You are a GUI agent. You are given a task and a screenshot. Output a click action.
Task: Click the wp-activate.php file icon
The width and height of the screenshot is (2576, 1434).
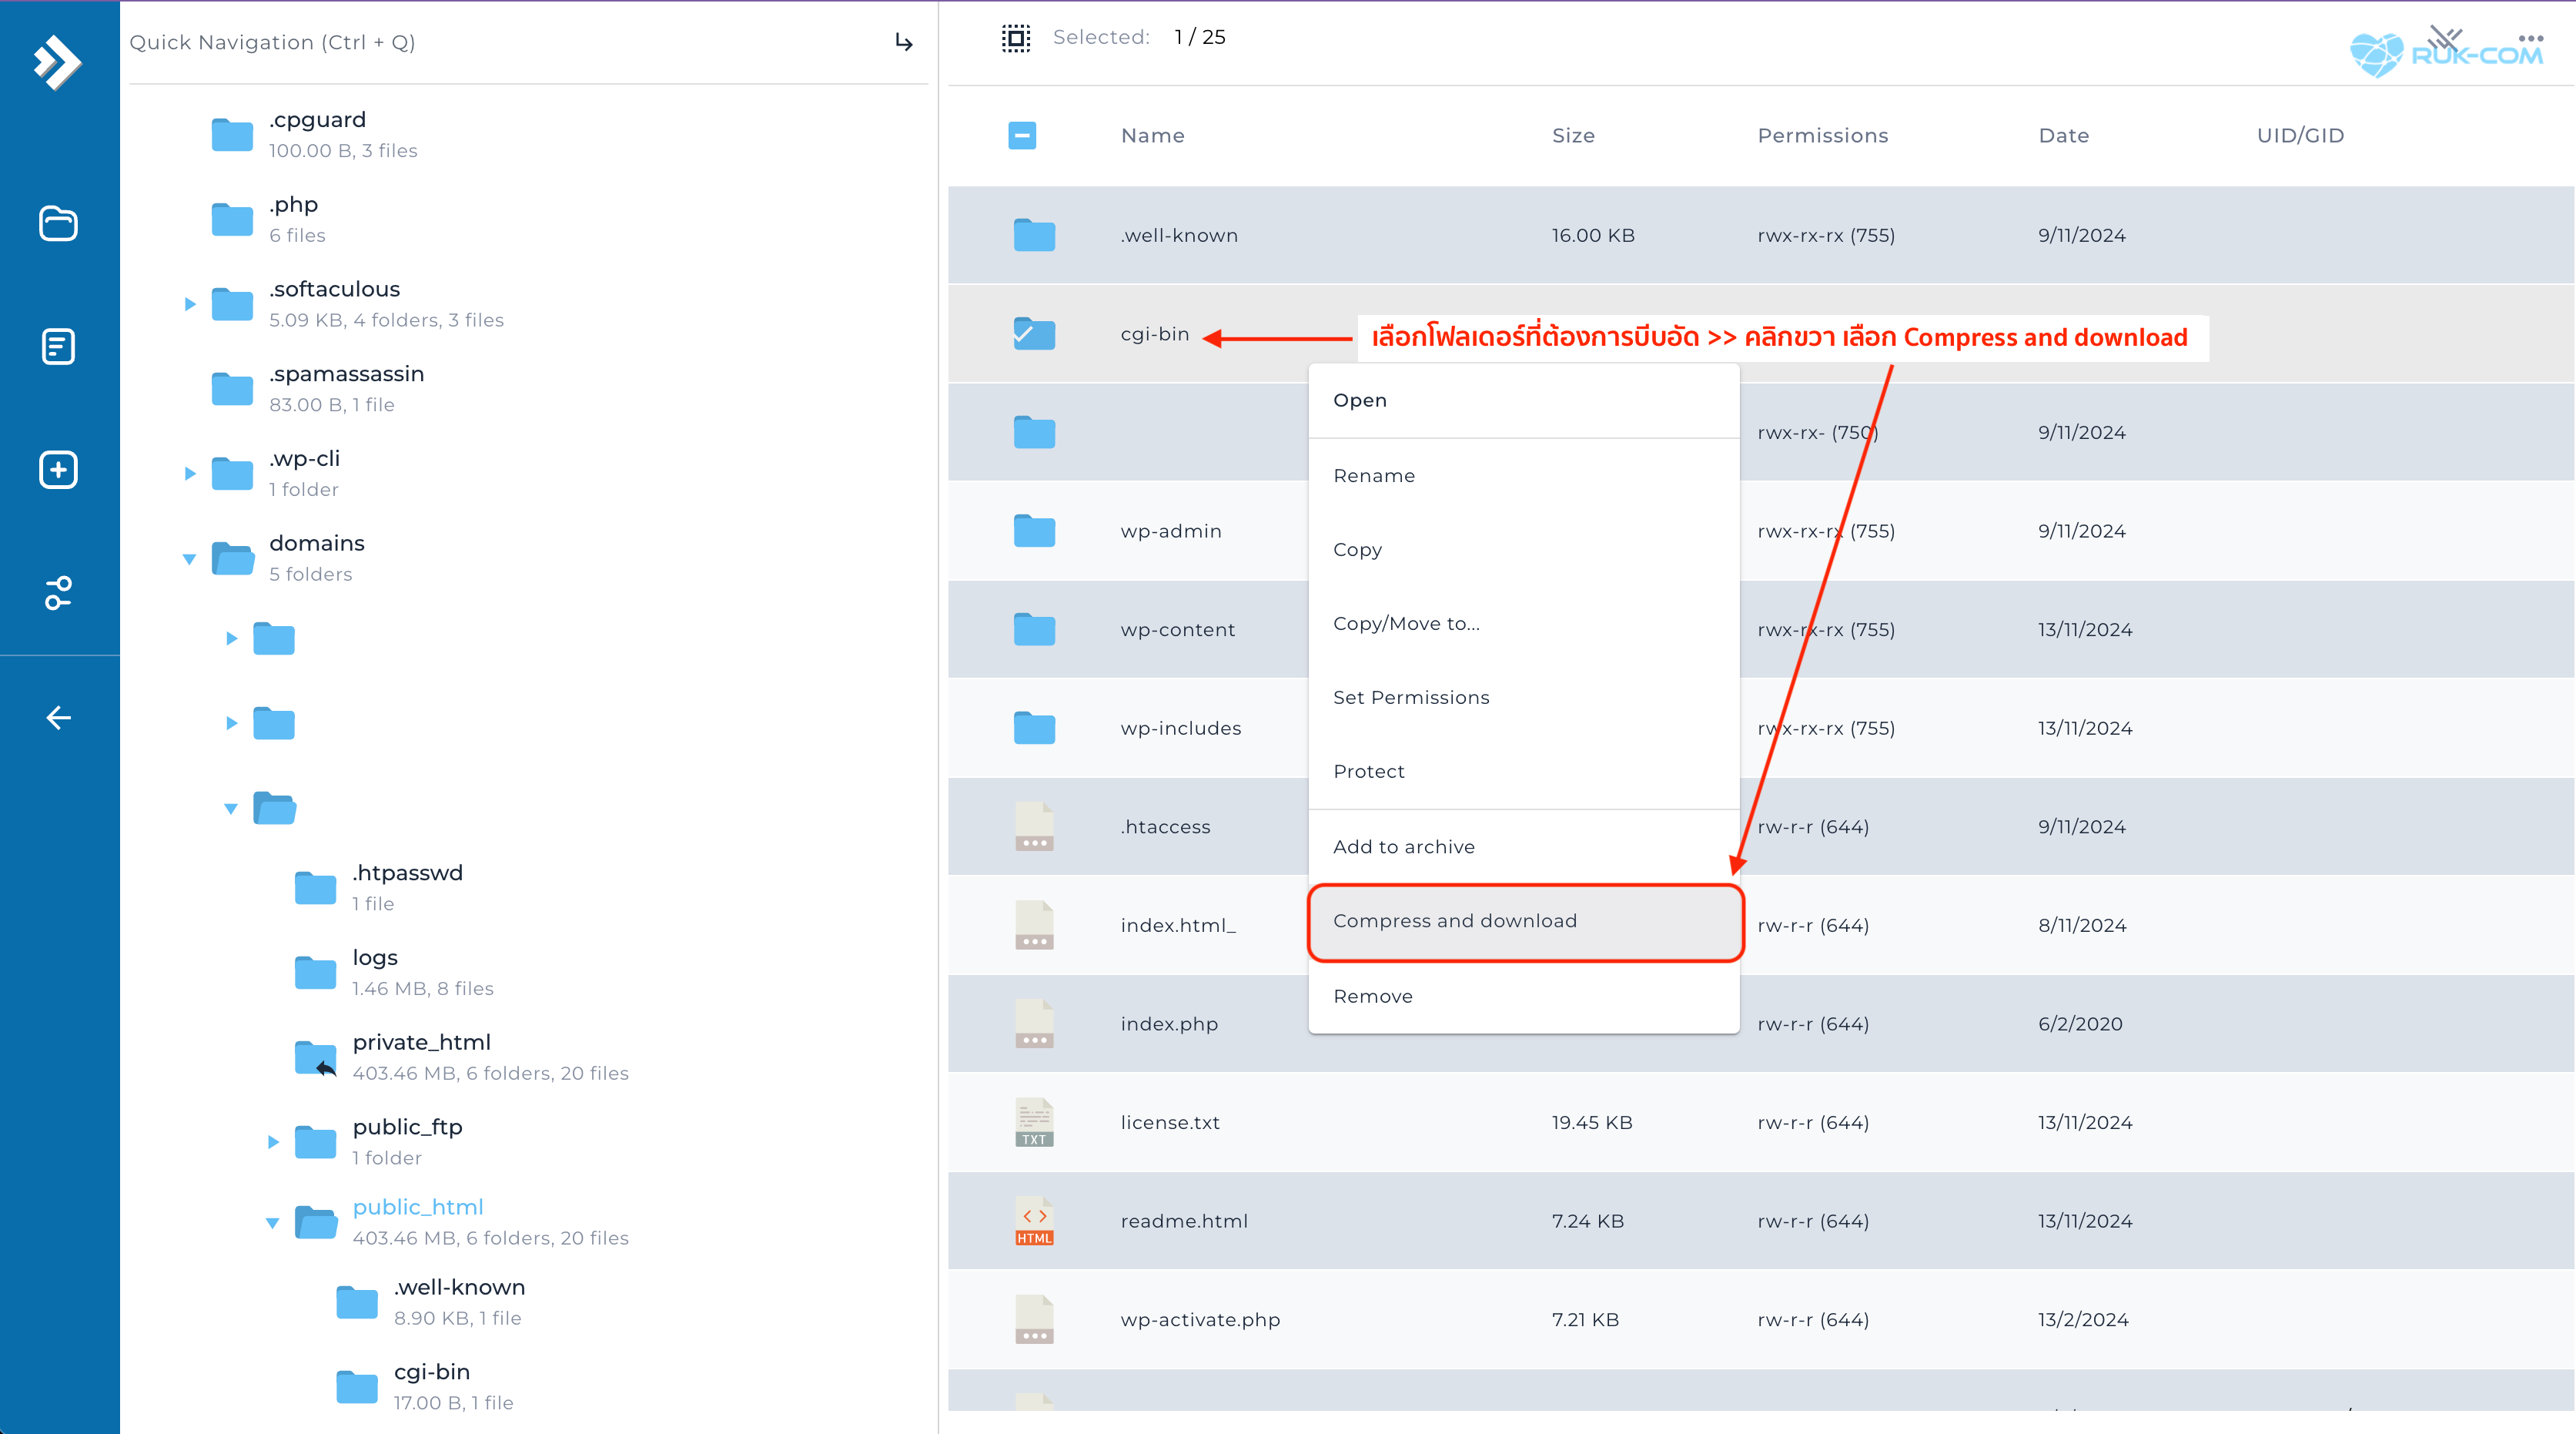pos(1034,1319)
